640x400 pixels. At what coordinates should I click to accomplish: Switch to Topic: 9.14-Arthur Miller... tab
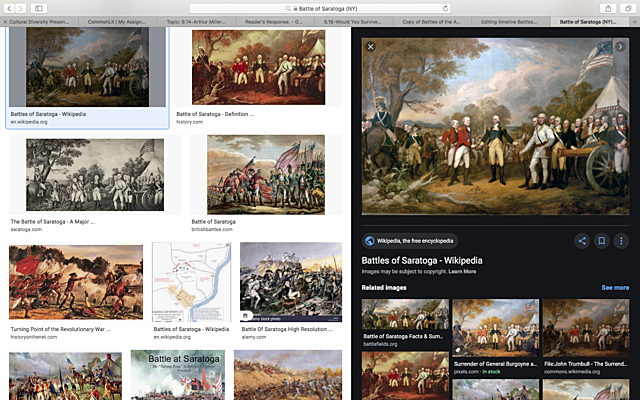pos(196,22)
